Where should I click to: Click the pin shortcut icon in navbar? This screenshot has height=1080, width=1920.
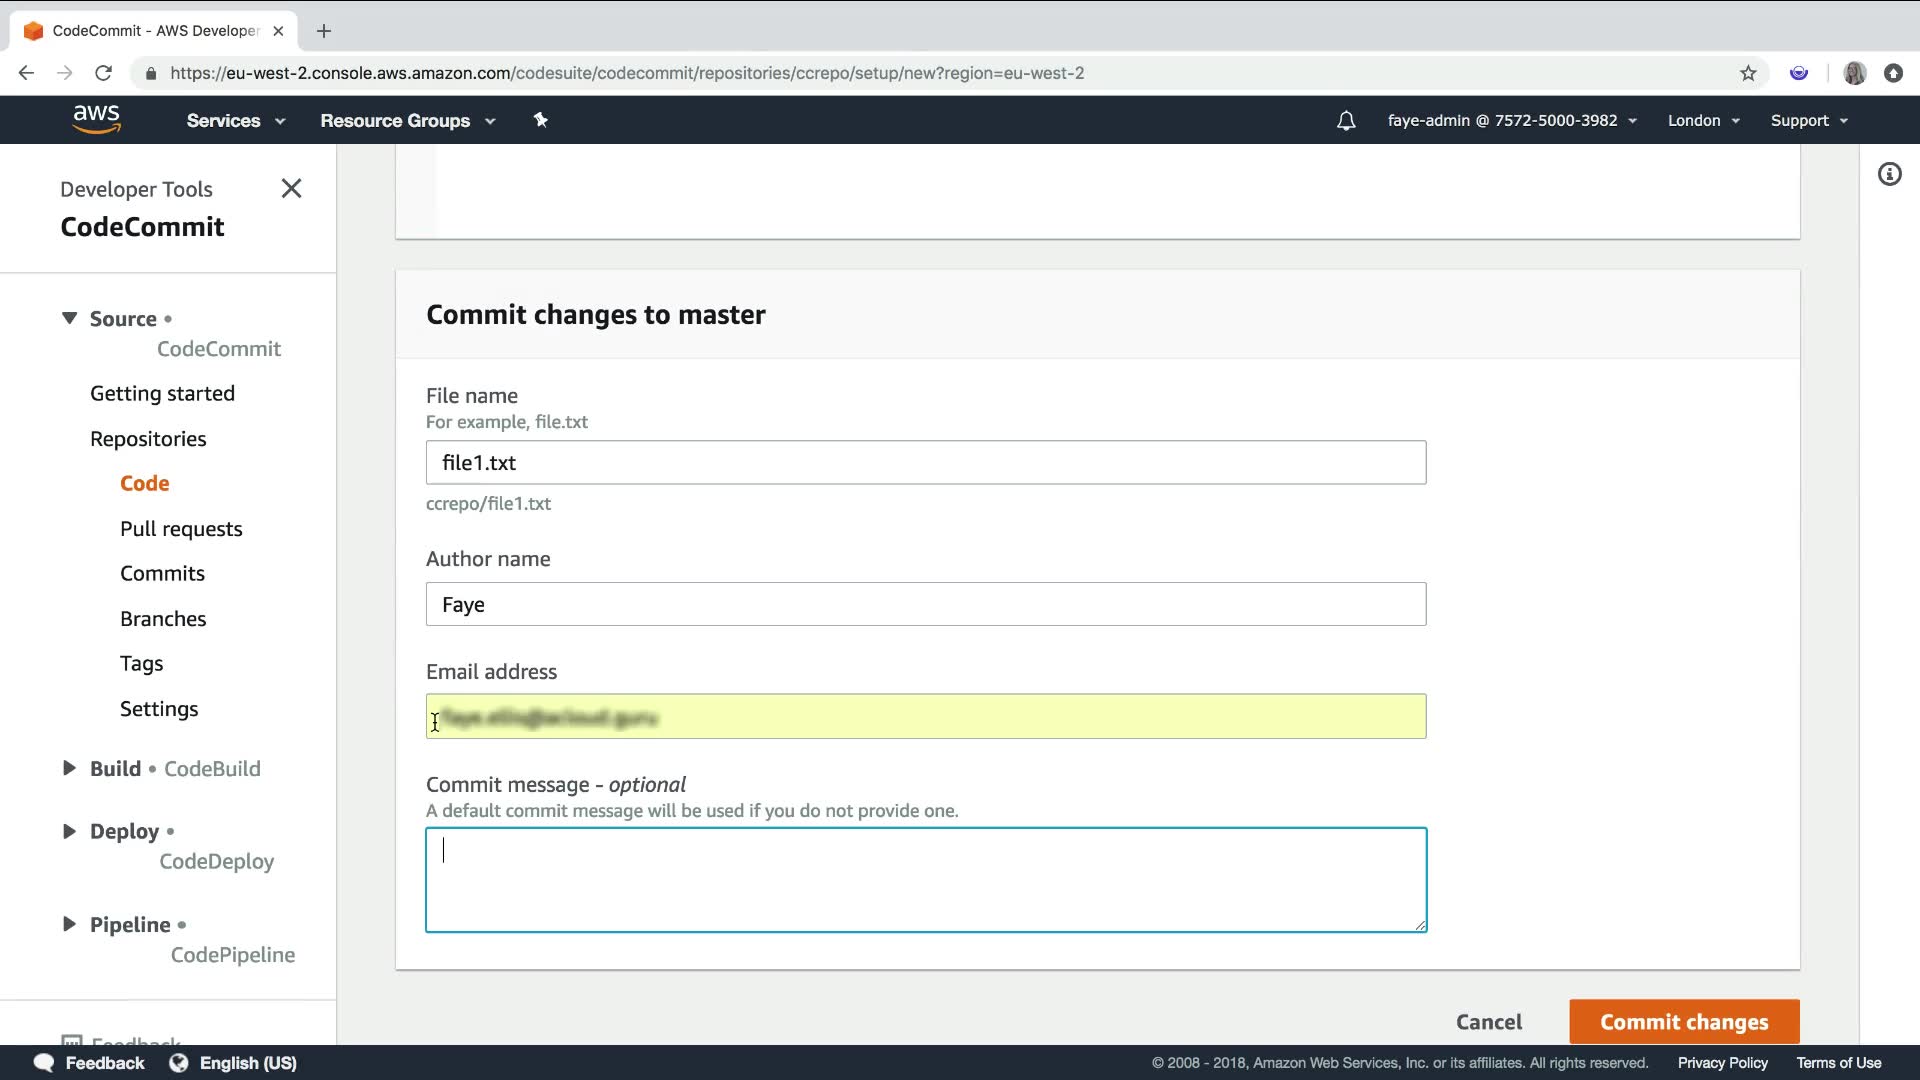pyautogui.click(x=540, y=120)
